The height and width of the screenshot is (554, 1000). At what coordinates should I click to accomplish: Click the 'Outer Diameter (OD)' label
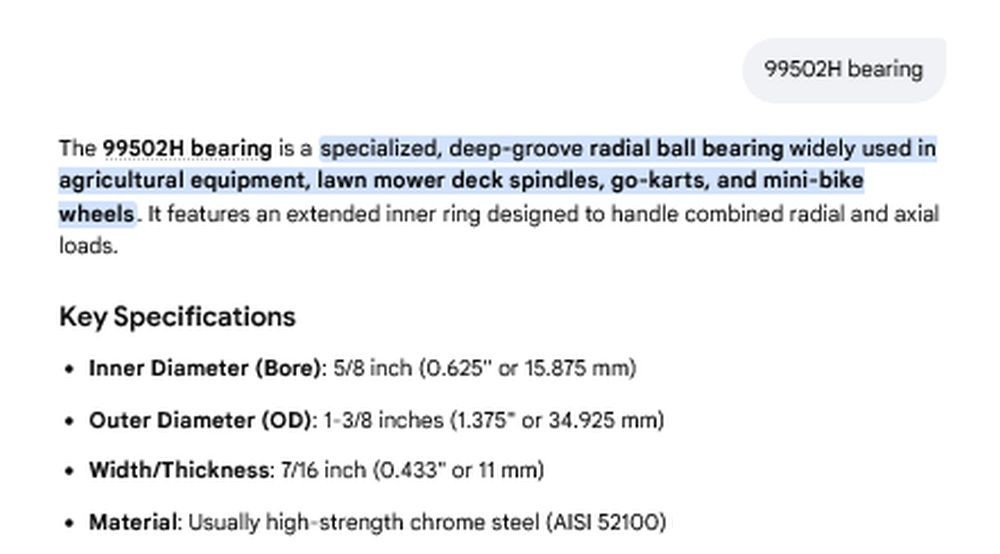click(200, 421)
